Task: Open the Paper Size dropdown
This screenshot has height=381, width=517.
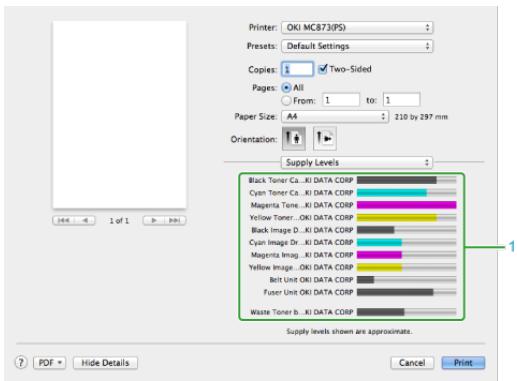Action: click(335, 117)
